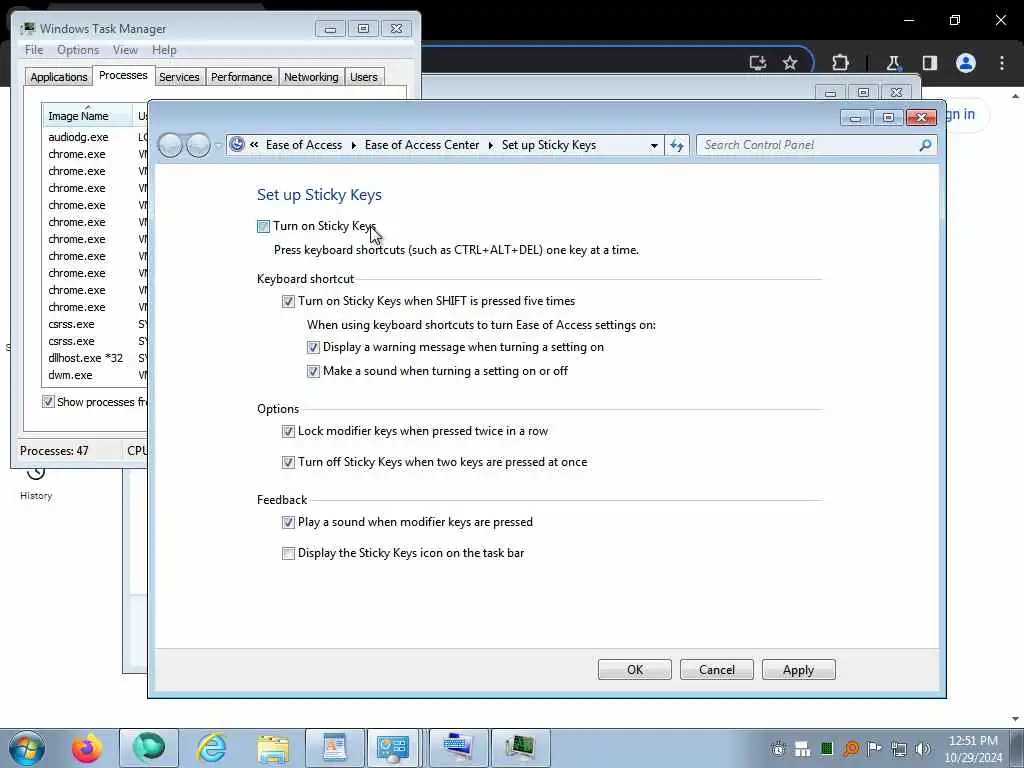Click the network tray icon
Viewport: 1024px width, 768px height.
tap(899, 749)
